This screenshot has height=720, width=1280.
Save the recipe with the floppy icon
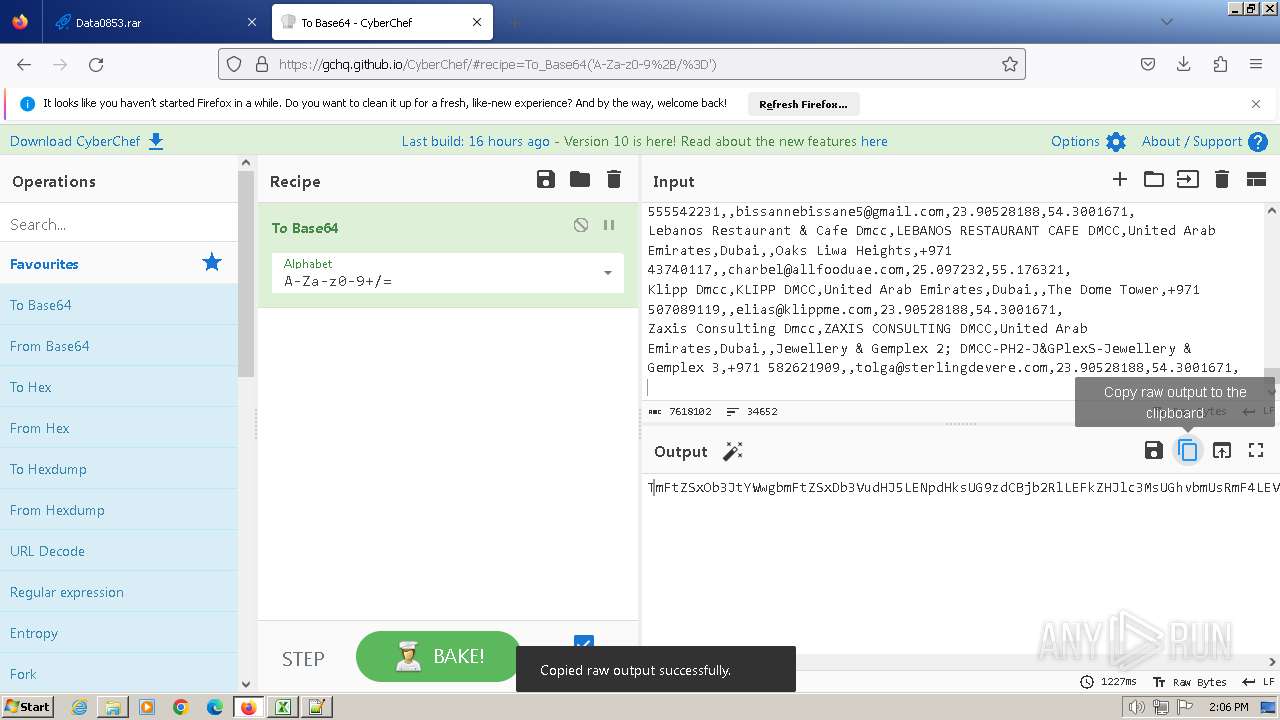pyautogui.click(x=546, y=180)
